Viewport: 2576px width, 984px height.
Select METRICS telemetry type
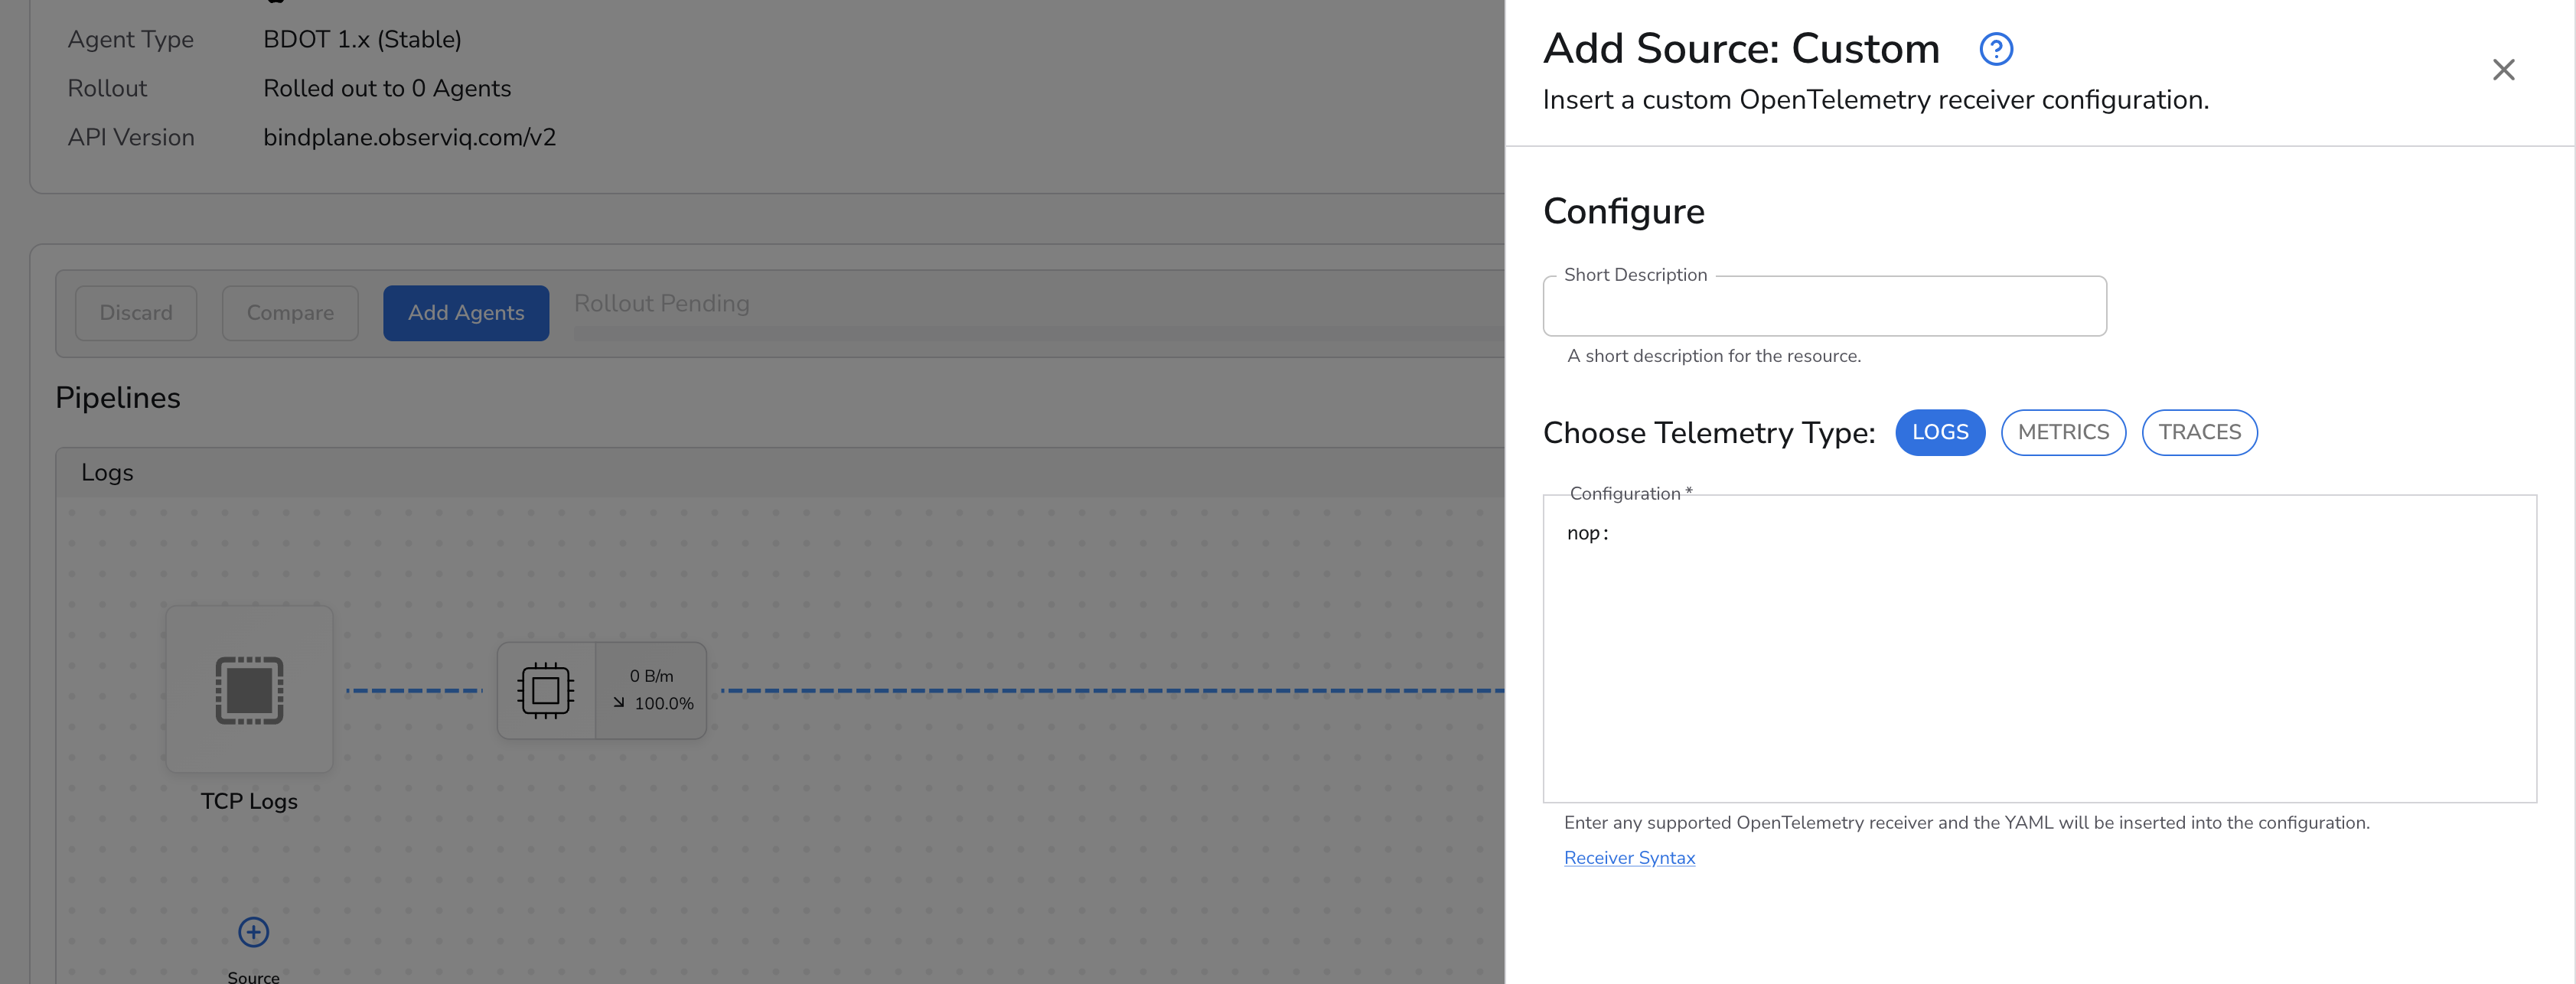coord(2062,432)
